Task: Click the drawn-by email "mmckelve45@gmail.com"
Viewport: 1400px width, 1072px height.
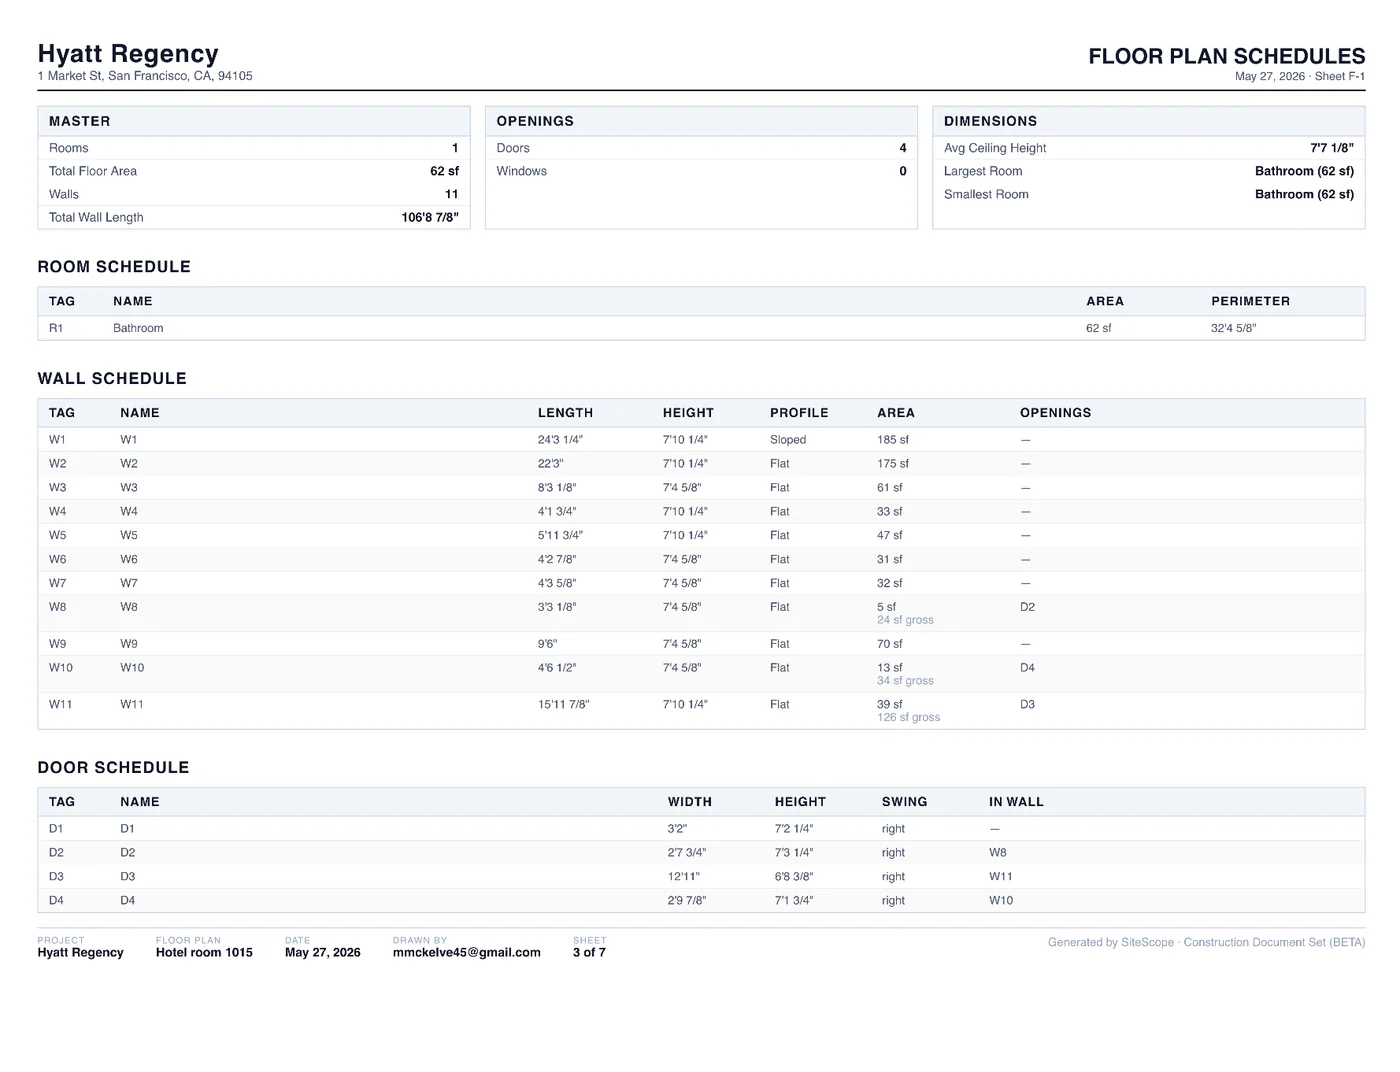Action: [x=466, y=953]
